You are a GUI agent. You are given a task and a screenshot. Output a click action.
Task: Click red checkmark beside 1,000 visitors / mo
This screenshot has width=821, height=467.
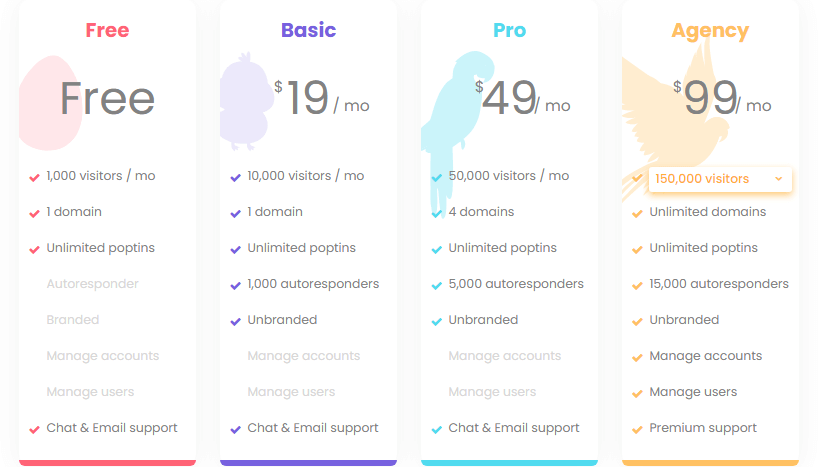(x=35, y=178)
